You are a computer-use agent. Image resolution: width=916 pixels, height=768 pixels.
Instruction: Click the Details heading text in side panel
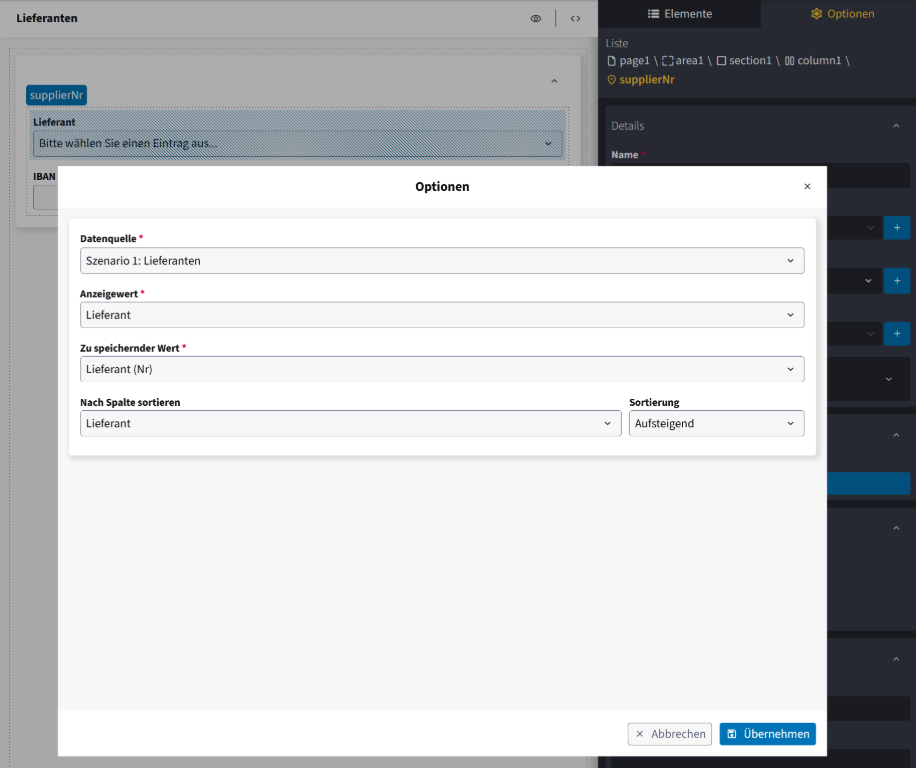coord(627,126)
